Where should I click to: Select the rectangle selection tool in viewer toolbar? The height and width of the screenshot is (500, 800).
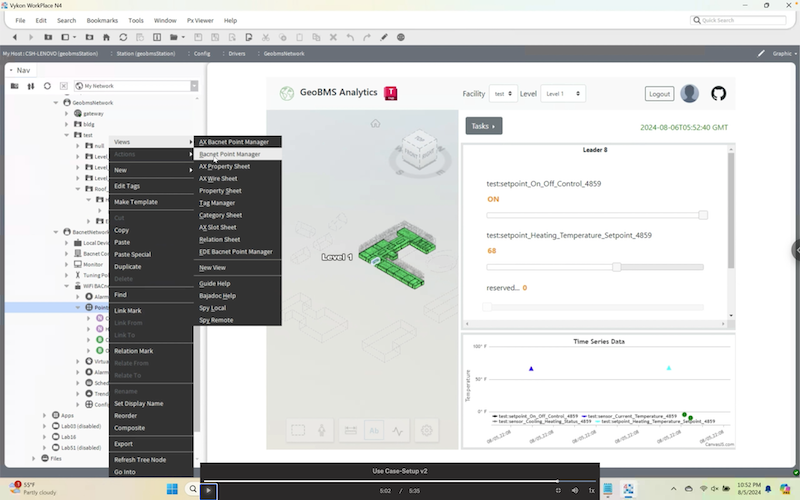[298, 431]
